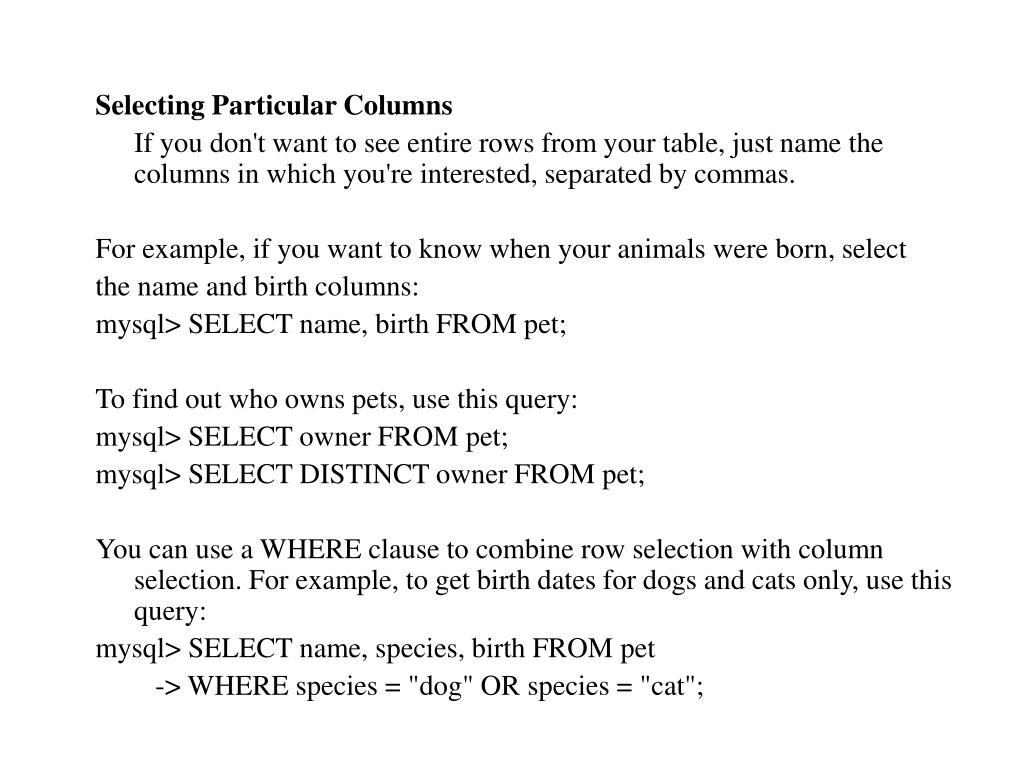
Task: Click the heading Selecting Particular Columns
Action: click(x=274, y=106)
